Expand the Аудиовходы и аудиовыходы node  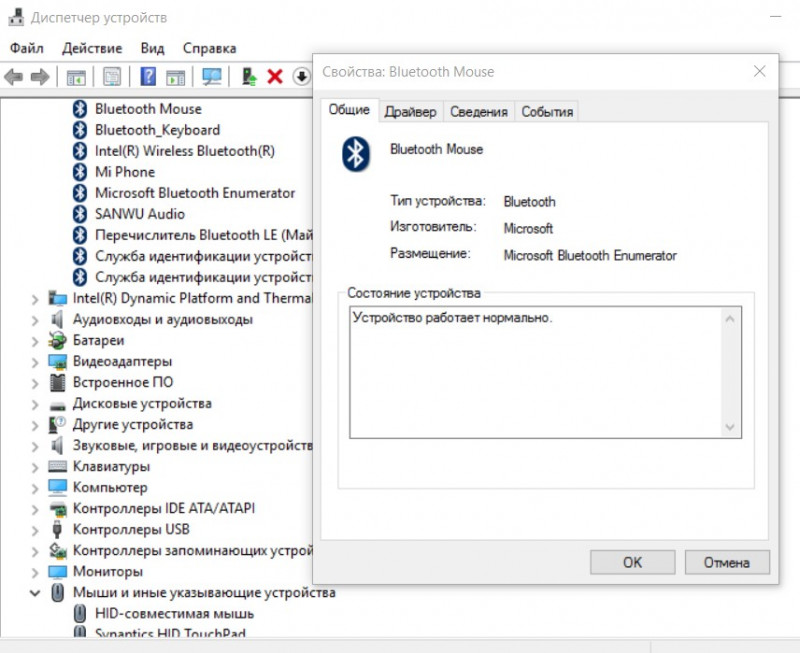point(35,320)
